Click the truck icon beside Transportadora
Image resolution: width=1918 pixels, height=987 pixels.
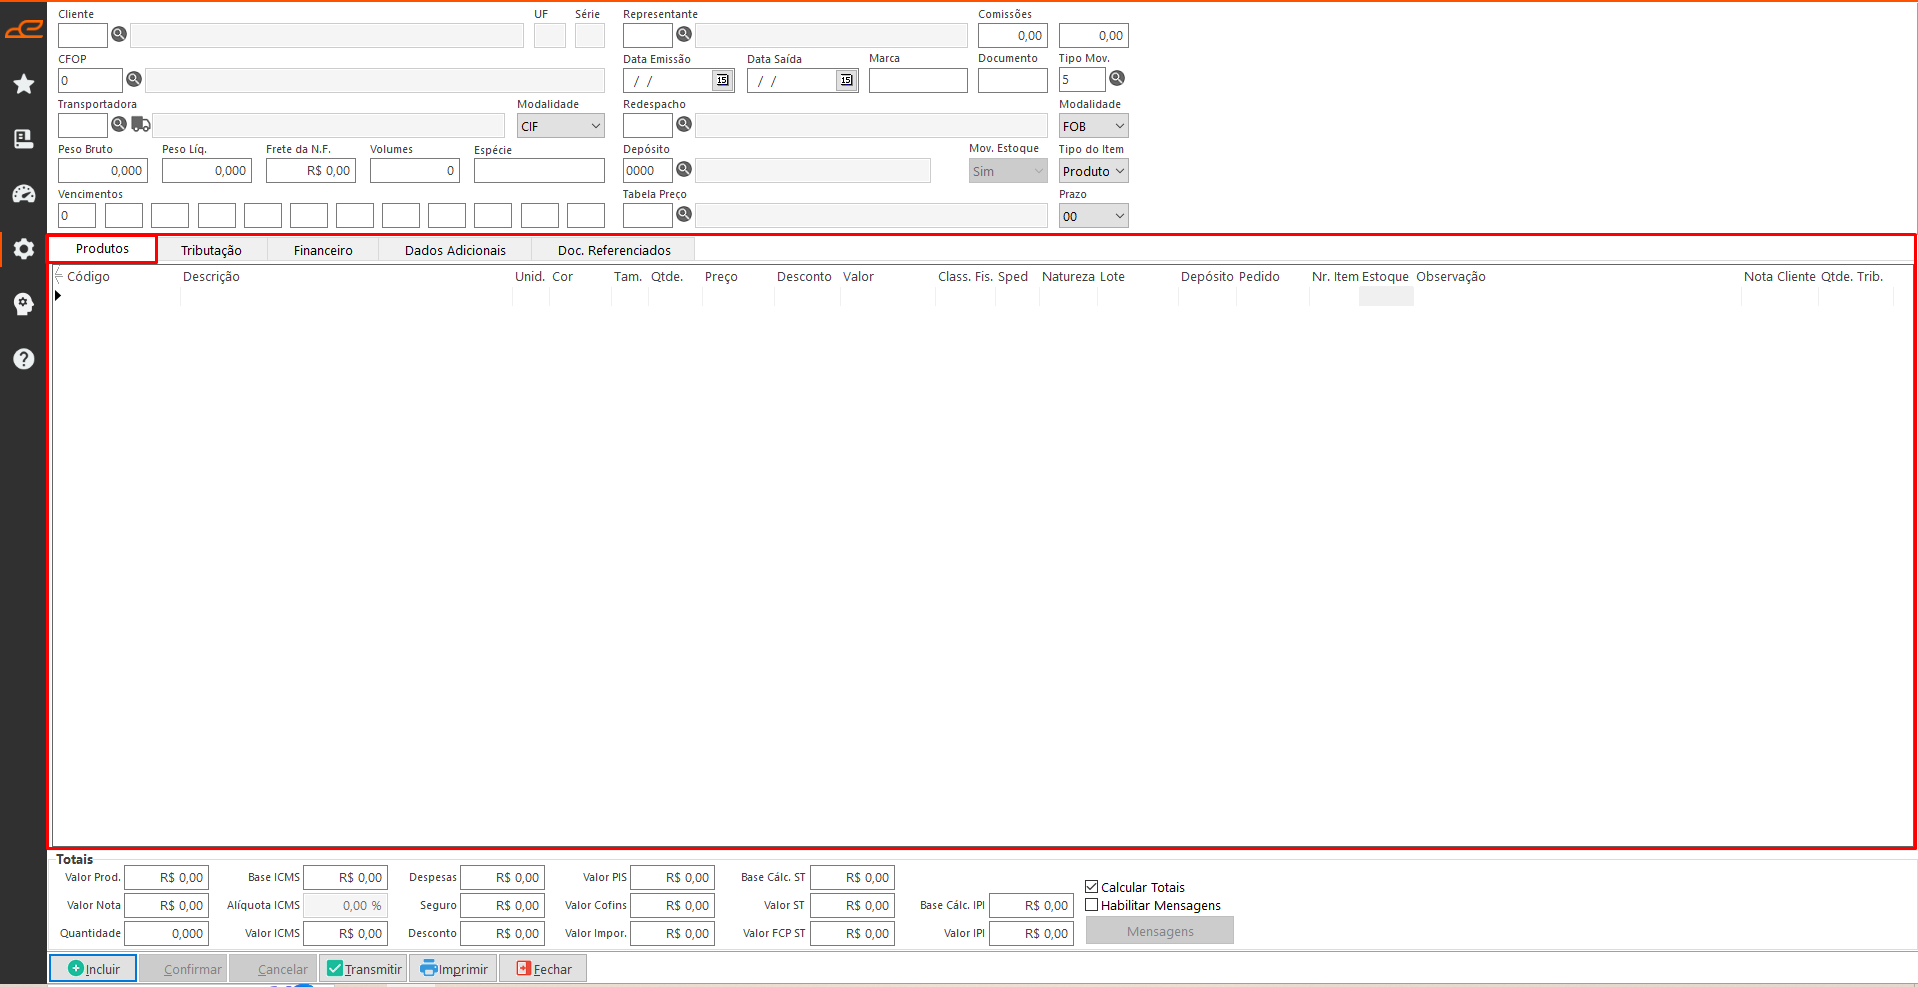point(141,125)
